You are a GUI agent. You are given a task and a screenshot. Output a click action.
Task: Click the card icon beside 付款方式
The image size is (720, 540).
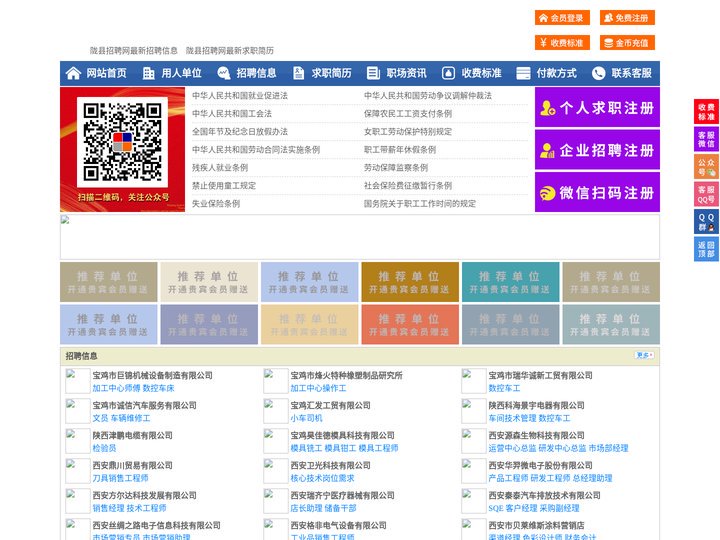pos(523,73)
